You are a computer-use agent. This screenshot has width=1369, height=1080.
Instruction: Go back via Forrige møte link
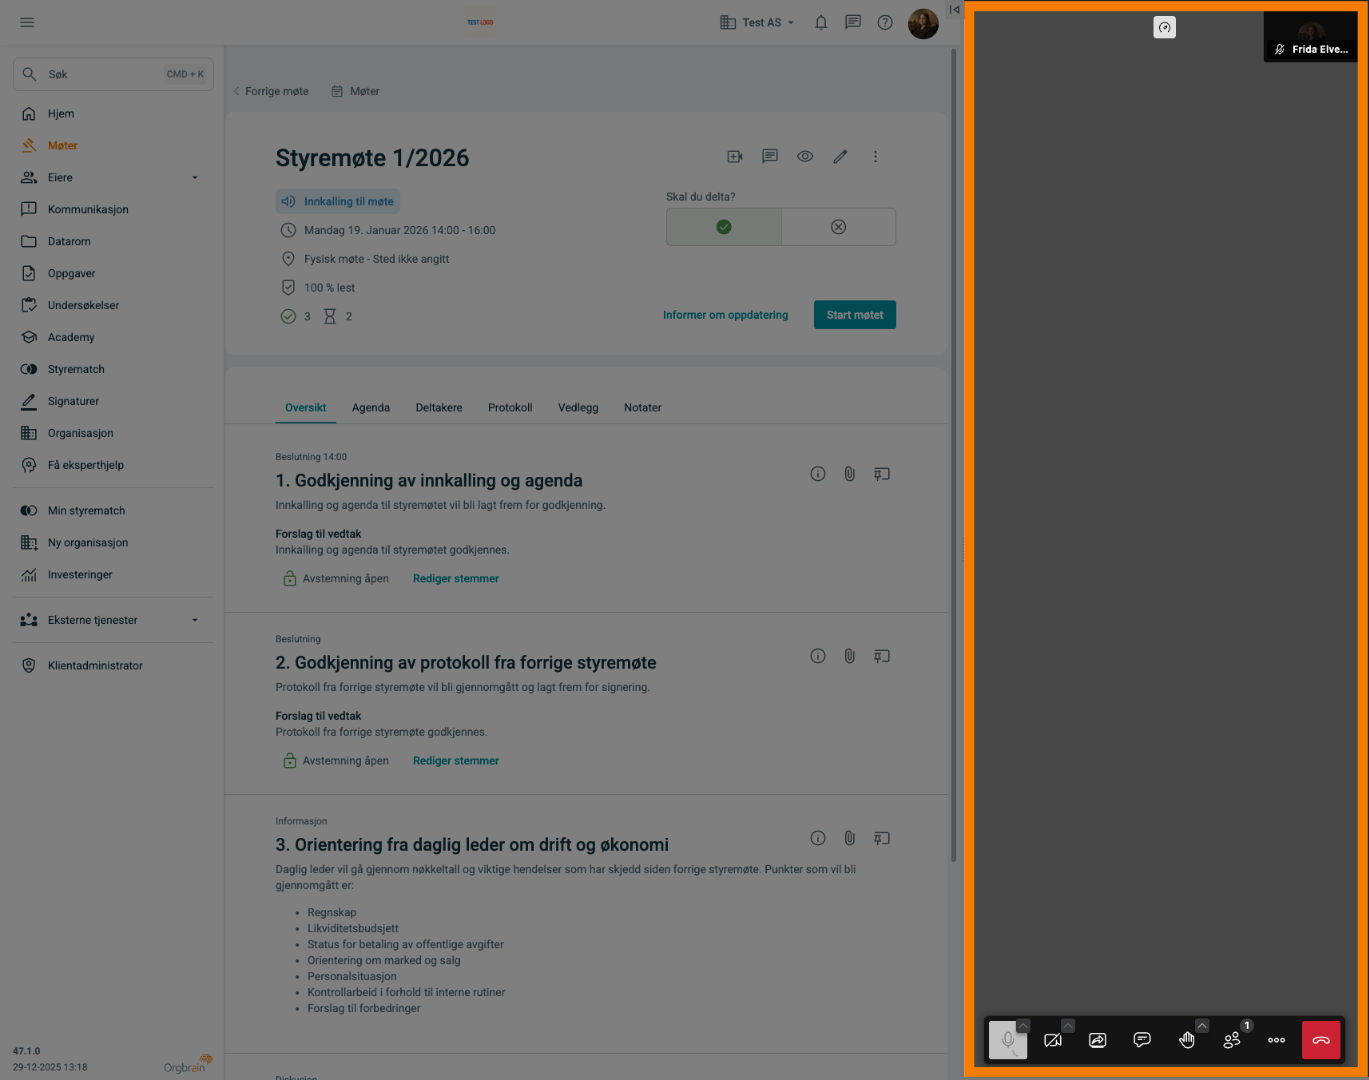pyautogui.click(x=271, y=91)
